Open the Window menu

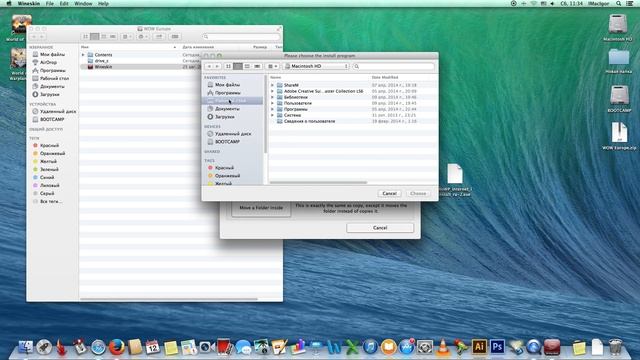coord(83,3)
